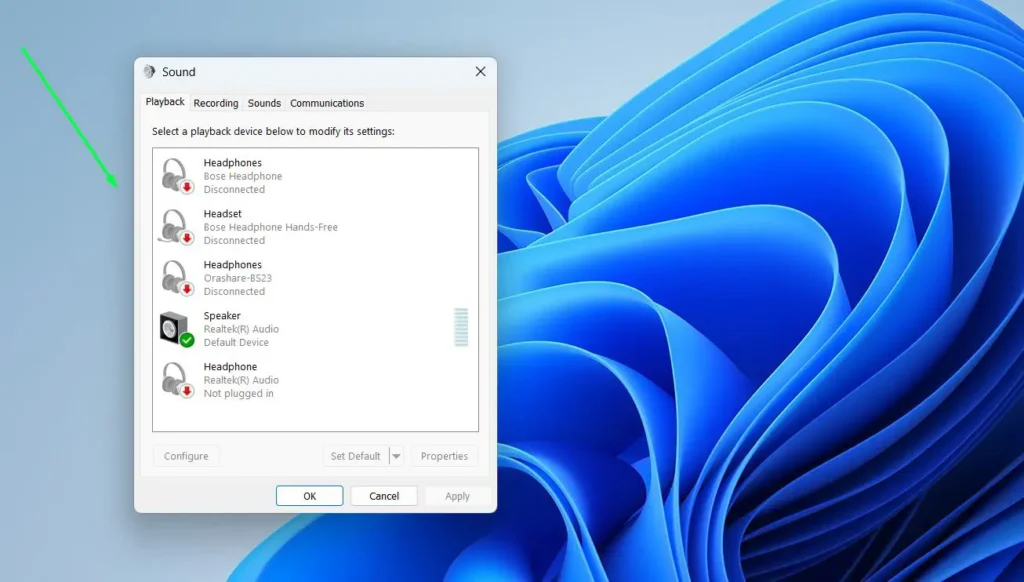Click the red disconnected badge on Bose Headphones
This screenshot has height=582, width=1024.
point(187,186)
